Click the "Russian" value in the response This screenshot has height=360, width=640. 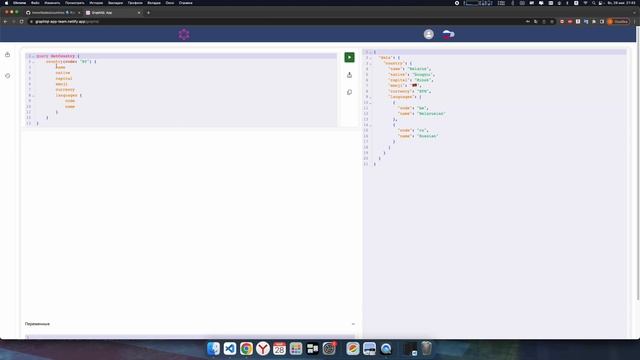click(427, 136)
